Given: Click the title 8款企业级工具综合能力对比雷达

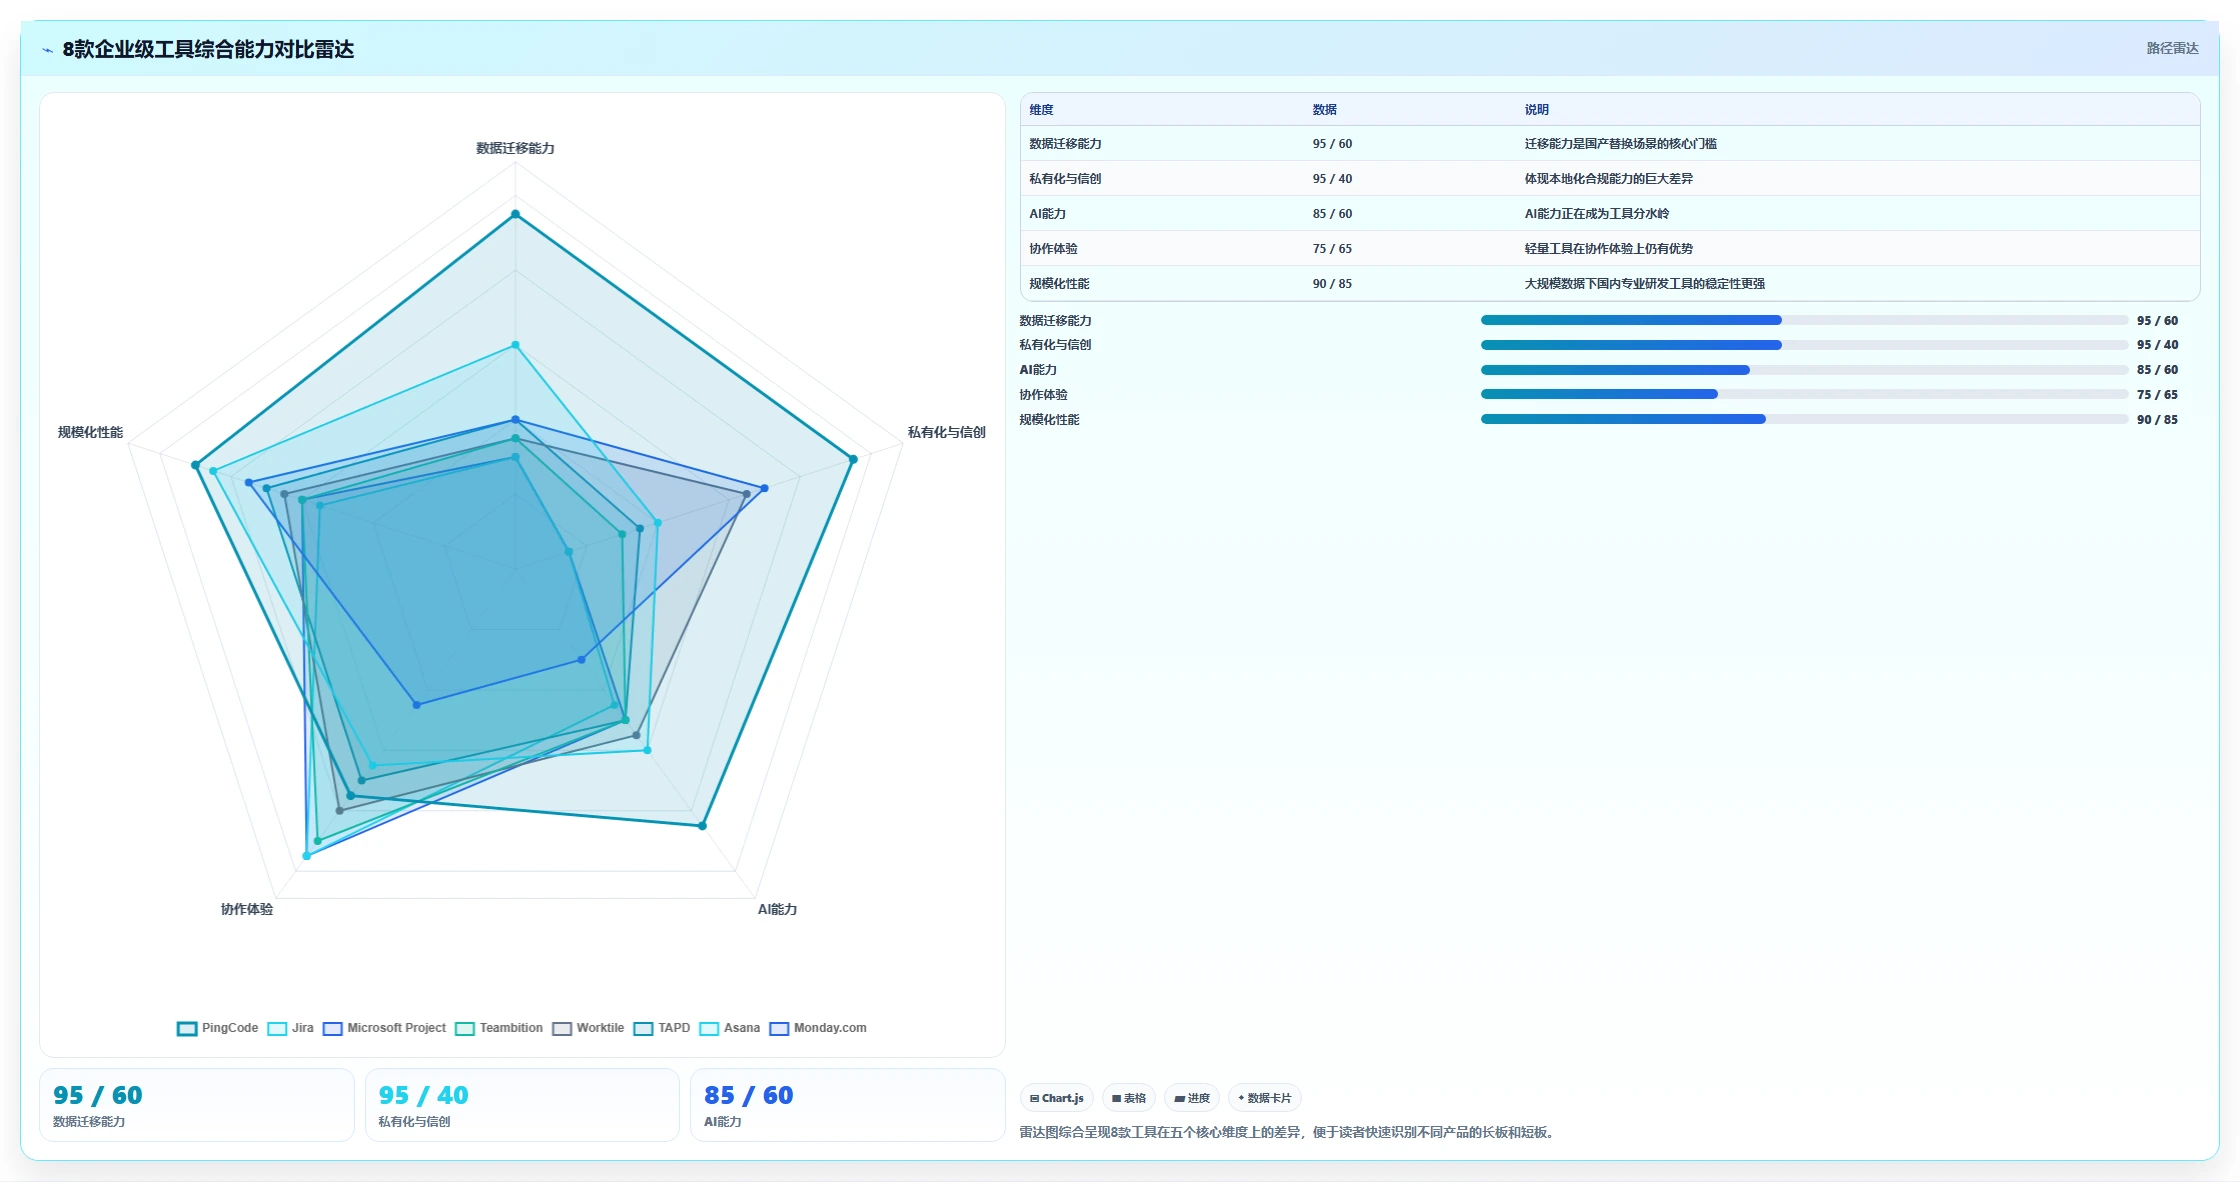Looking at the screenshot, I should pos(208,49).
